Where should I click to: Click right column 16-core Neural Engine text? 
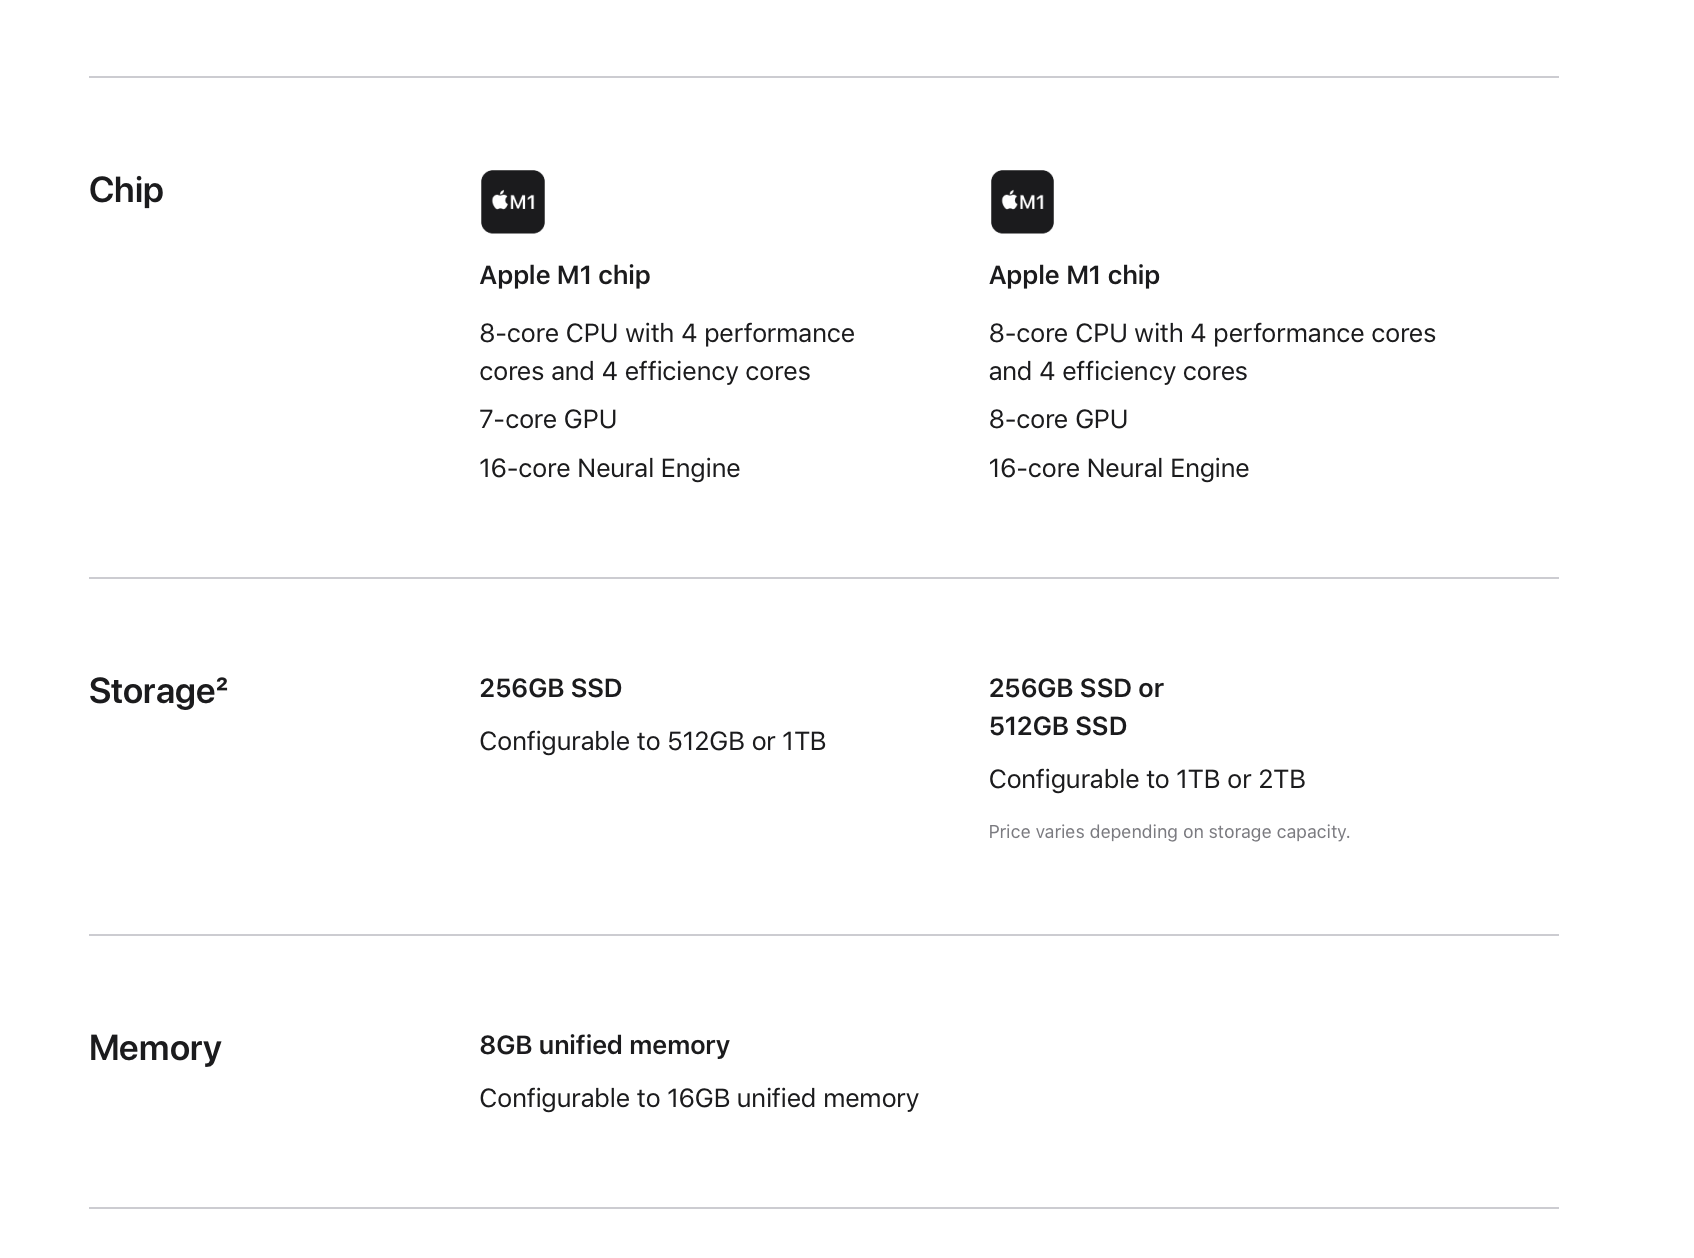point(1118,468)
